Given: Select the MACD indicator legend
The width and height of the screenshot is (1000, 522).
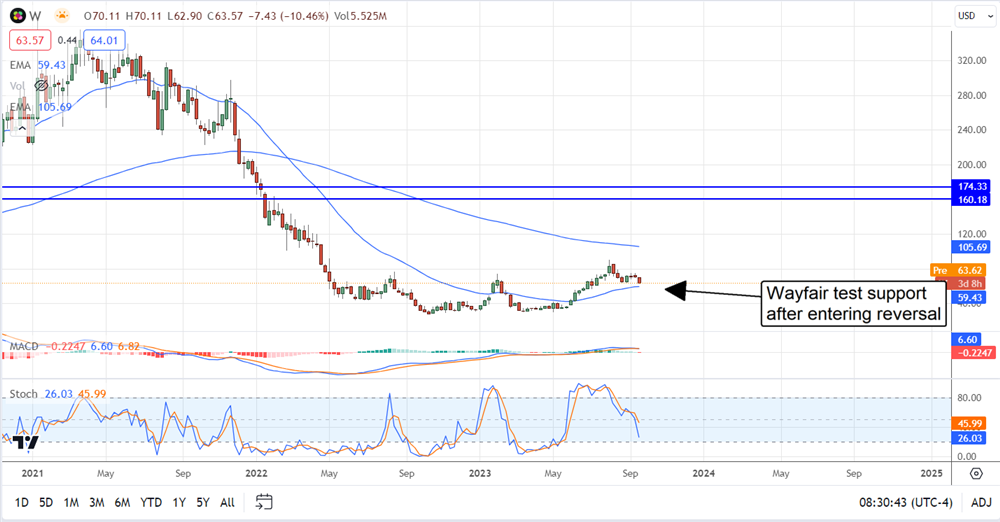Looking at the screenshot, I should [75, 347].
